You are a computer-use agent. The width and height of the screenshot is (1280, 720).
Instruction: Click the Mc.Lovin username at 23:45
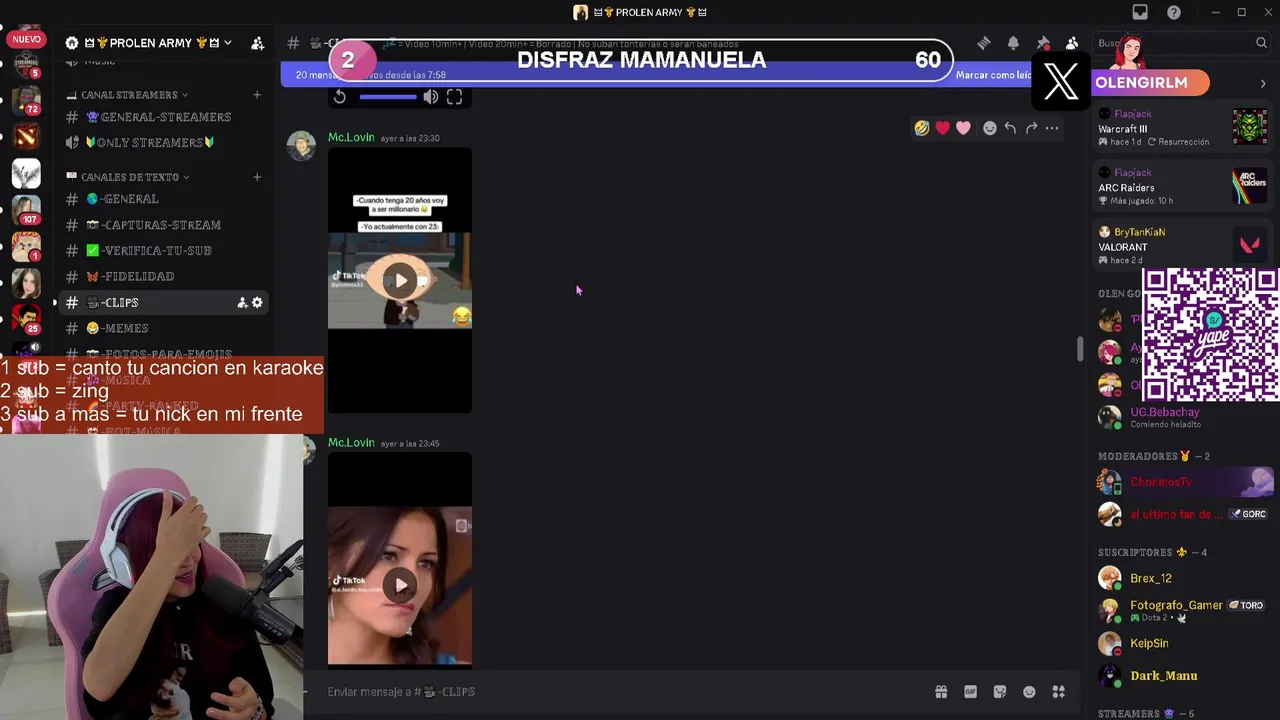[351, 443]
